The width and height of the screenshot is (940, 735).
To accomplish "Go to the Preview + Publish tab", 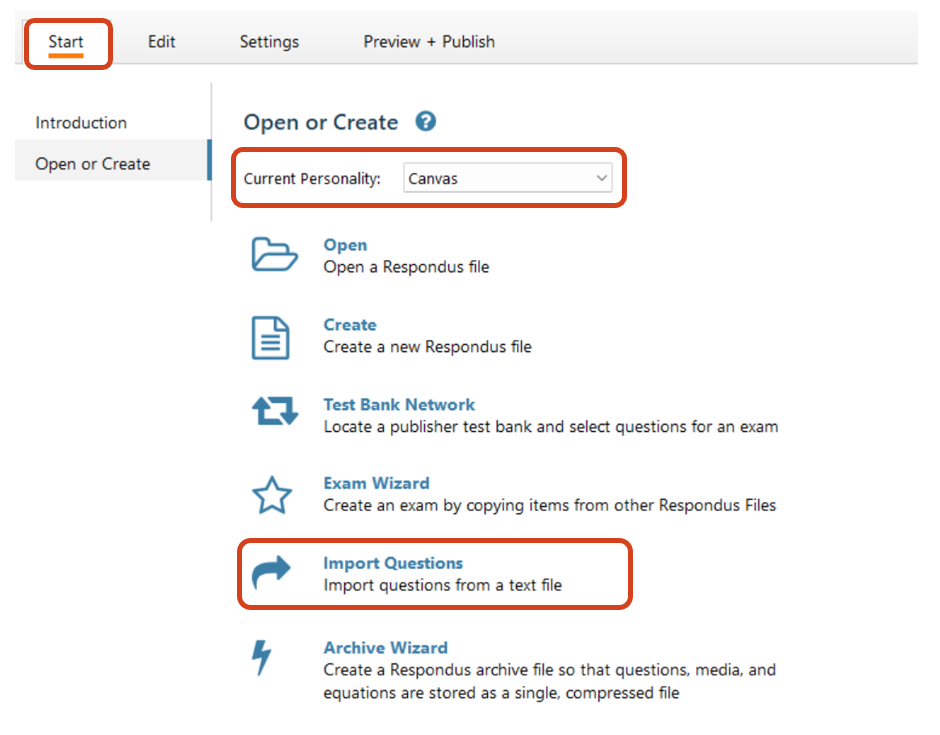I will coord(429,42).
